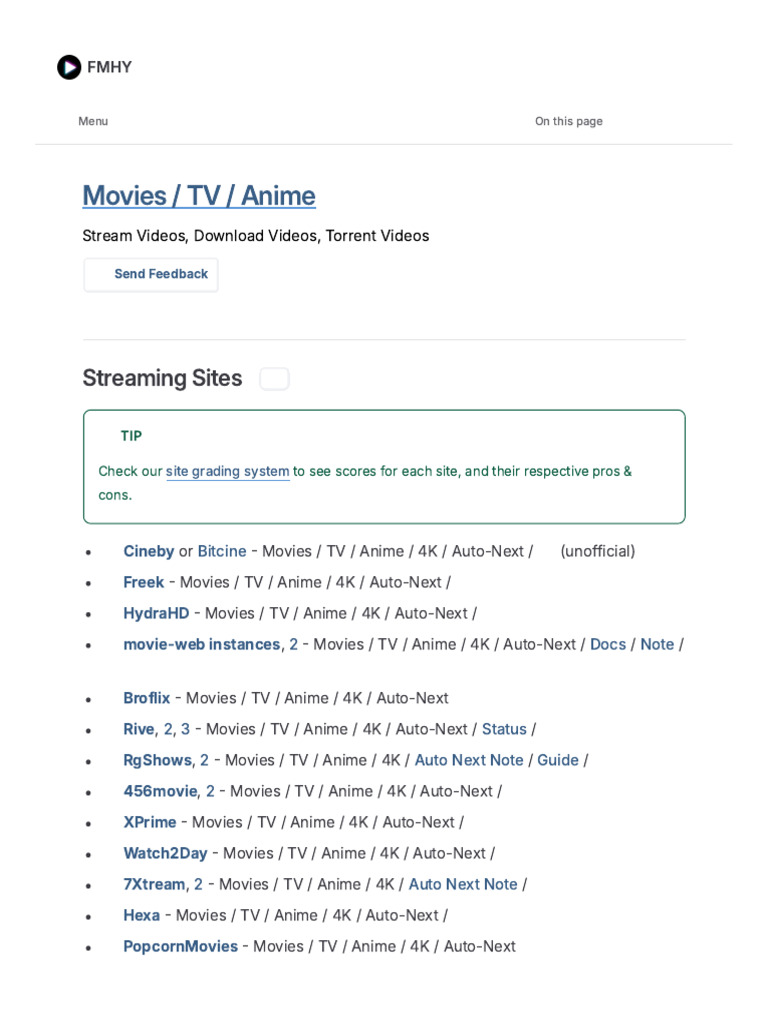Visit the Watch2Day link

pos(165,853)
